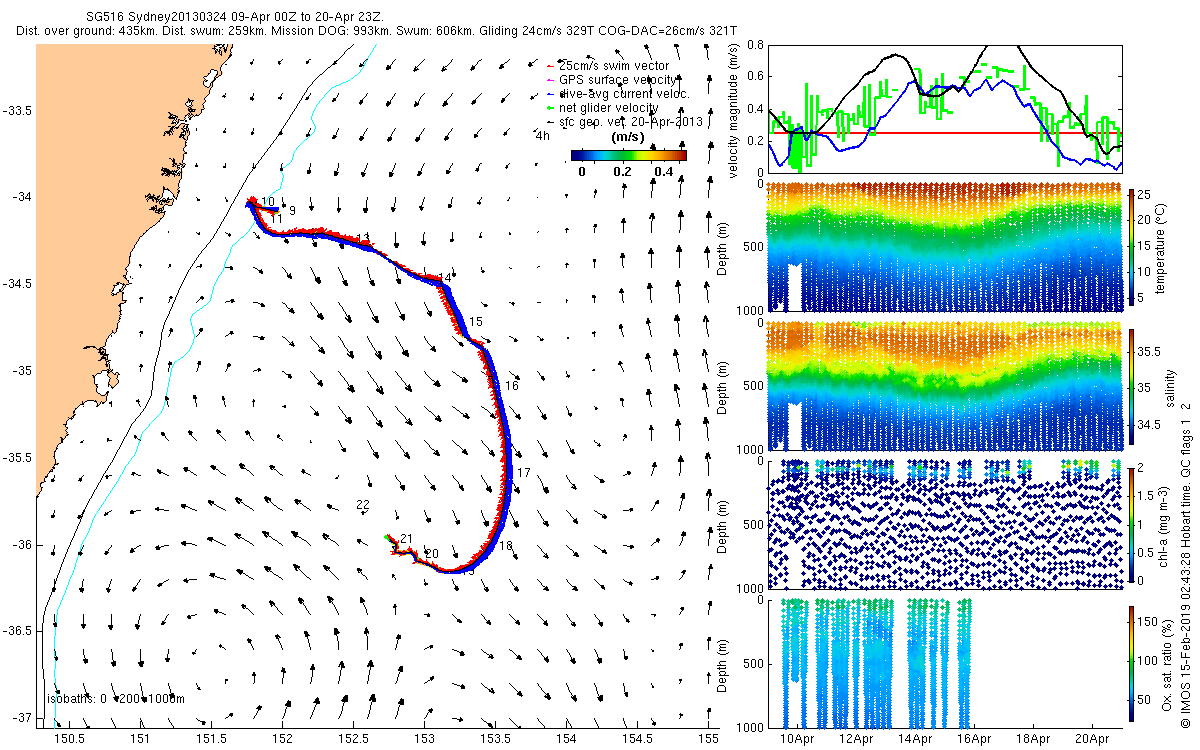The image size is (1200, 750).
Task: Click the '34.5' tick on salinity colorbar
Action: tap(1150, 425)
